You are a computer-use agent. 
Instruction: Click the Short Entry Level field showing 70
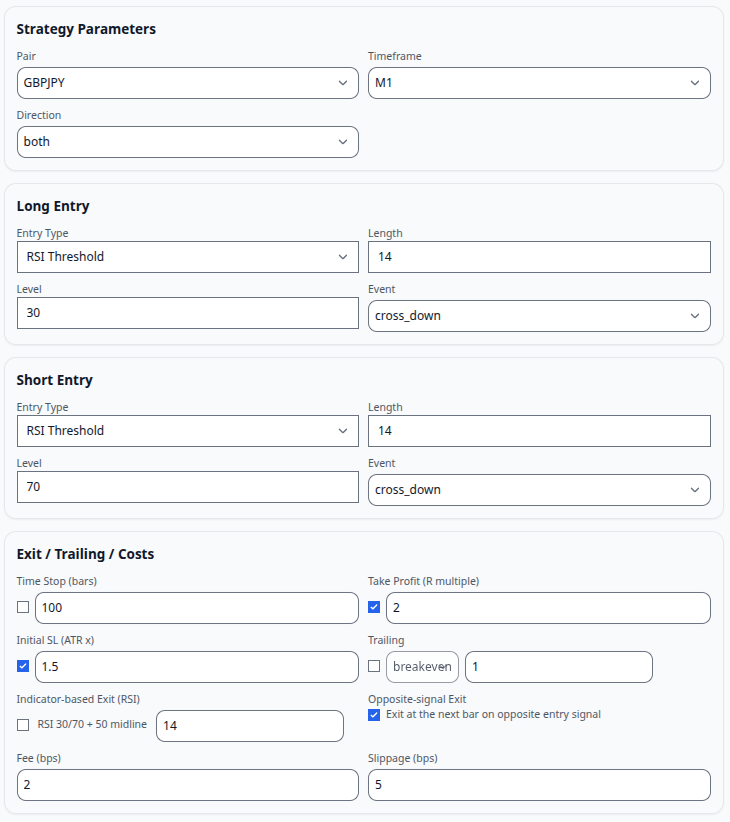[188, 487]
